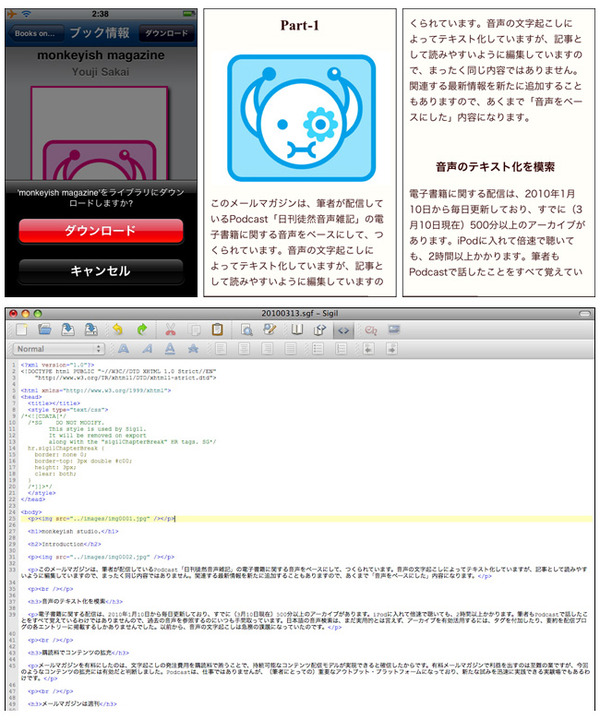Click the img0002.jpg image tag line
Screen dimensions: 600x720
point(101,557)
